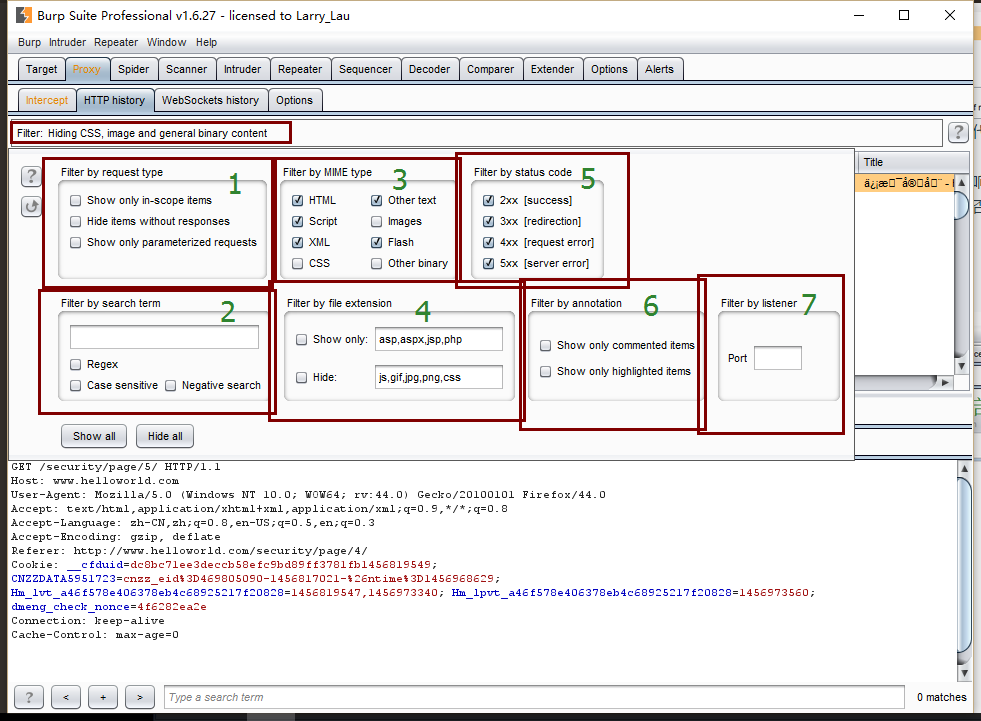Enable Show only commented items
This screenshot has width=981, height=721.
(x=546, y=345)
